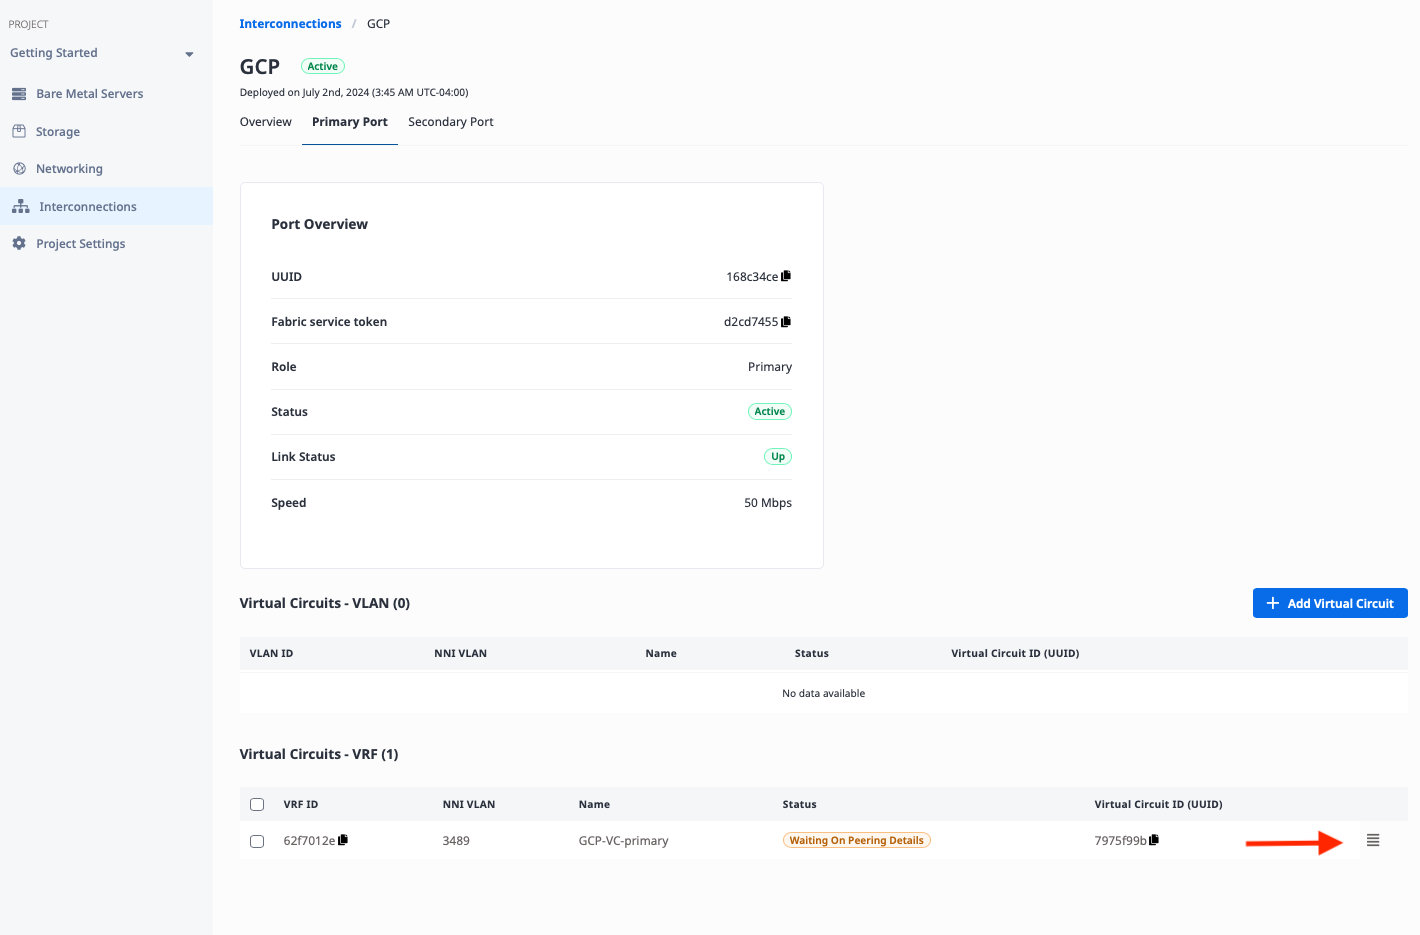Click the UUID value 168c34ce
The width and height of the screenshot is (1420, 935).
pos(752,277)
